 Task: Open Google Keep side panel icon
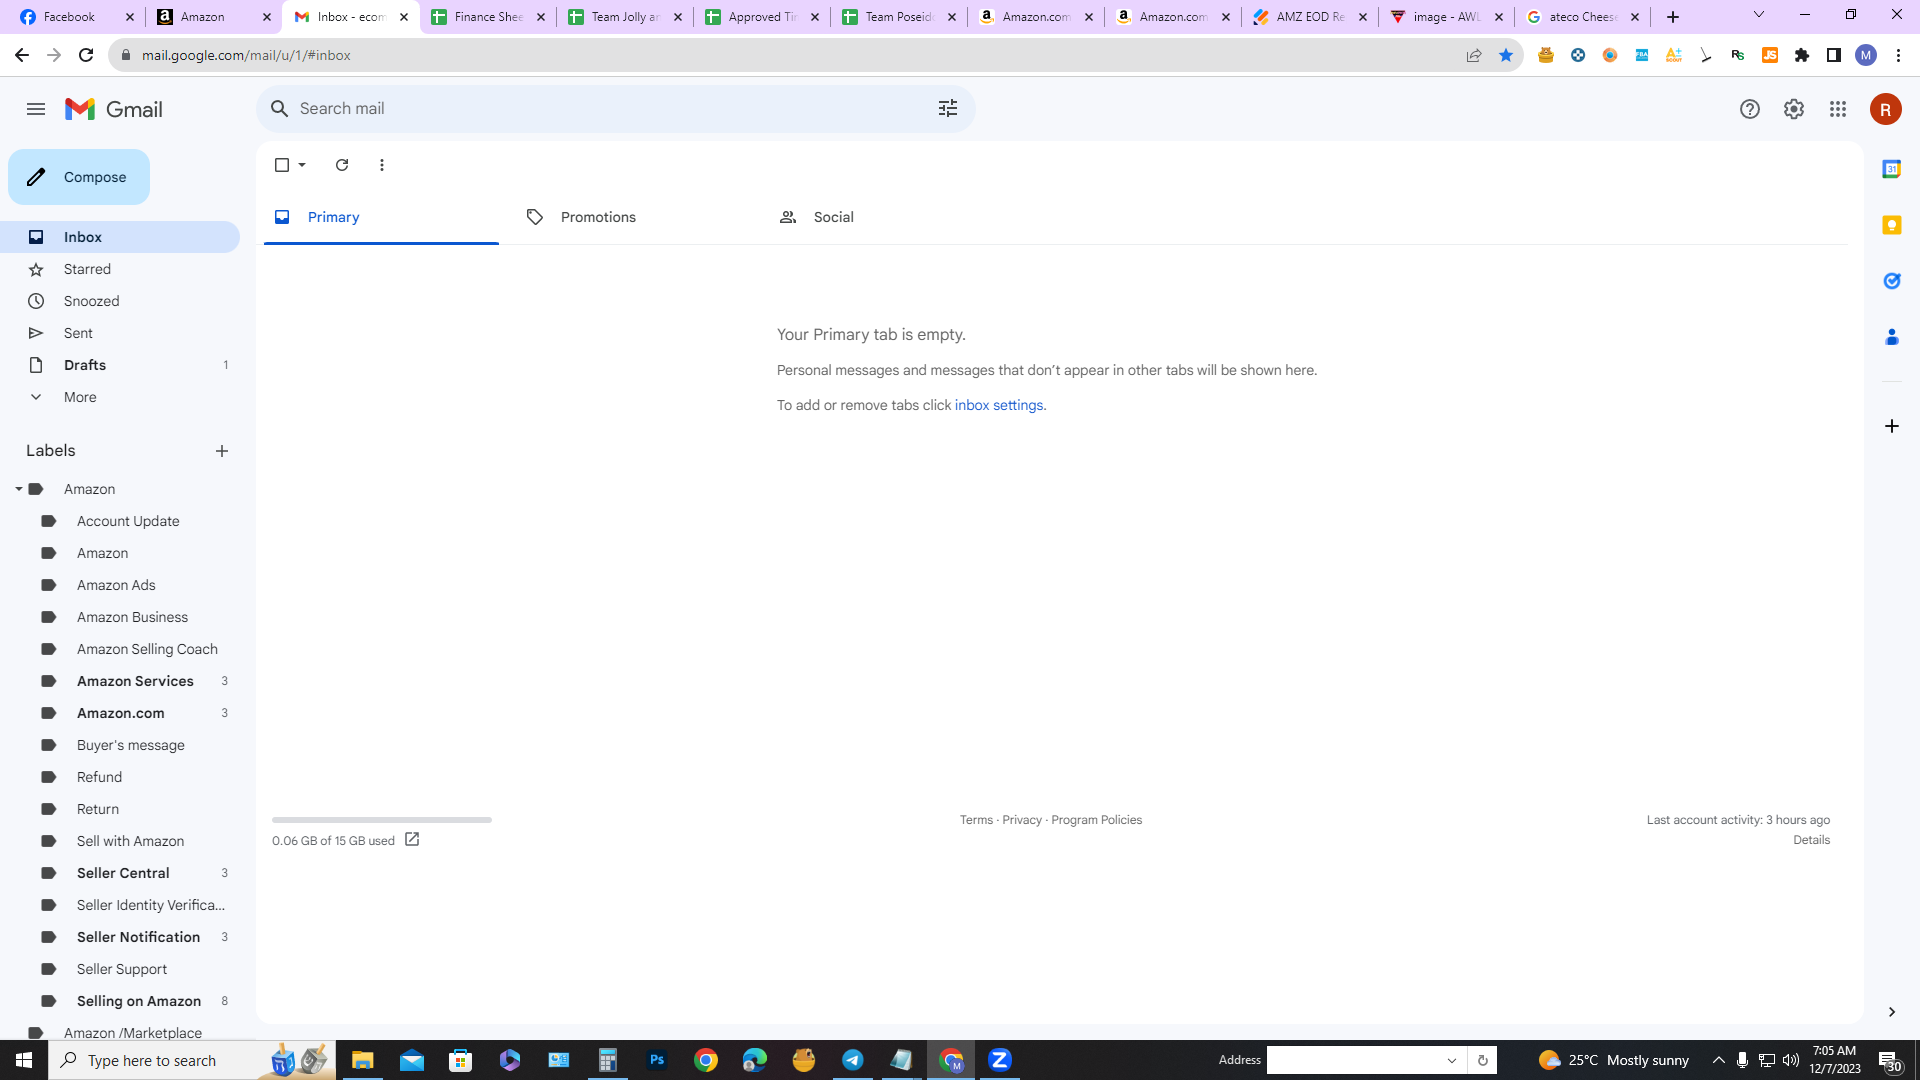tap(1891, 225)
